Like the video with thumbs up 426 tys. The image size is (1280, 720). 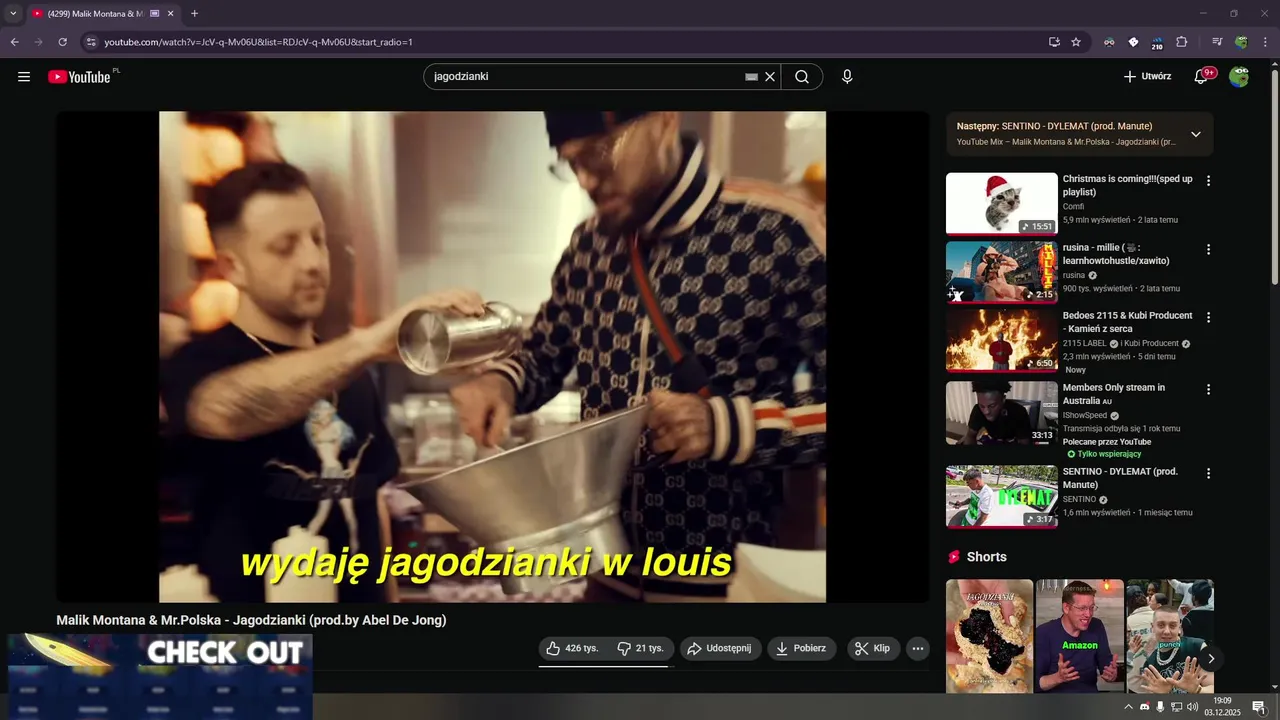(x=573, y=648)
